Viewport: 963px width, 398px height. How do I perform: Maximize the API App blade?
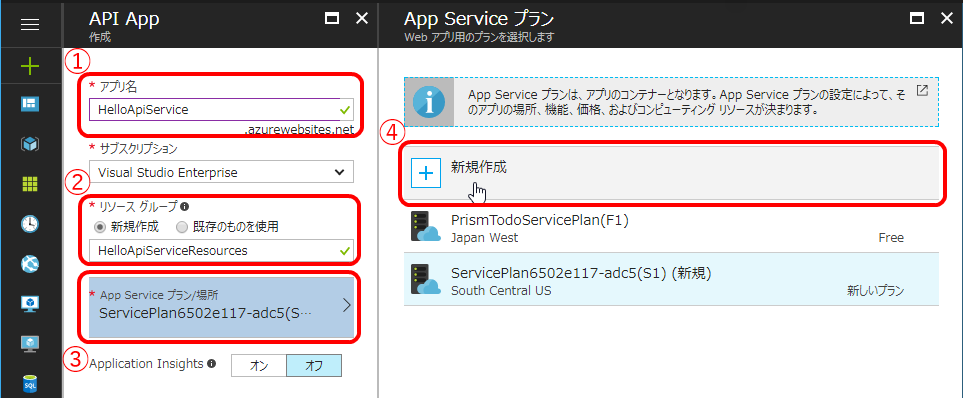click(332, 18)
